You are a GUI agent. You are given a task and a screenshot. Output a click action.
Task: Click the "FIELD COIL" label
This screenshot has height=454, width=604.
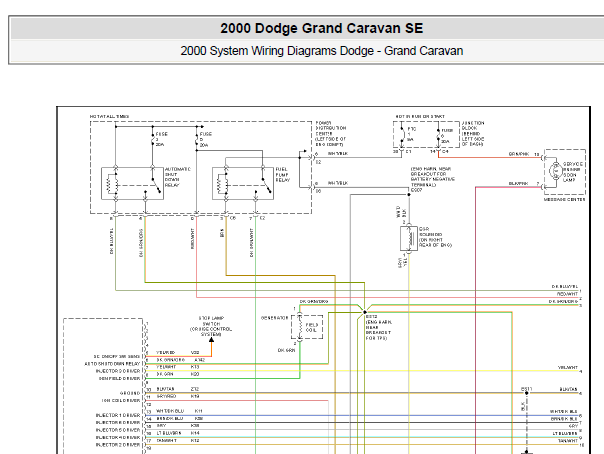tap(312, 327)
